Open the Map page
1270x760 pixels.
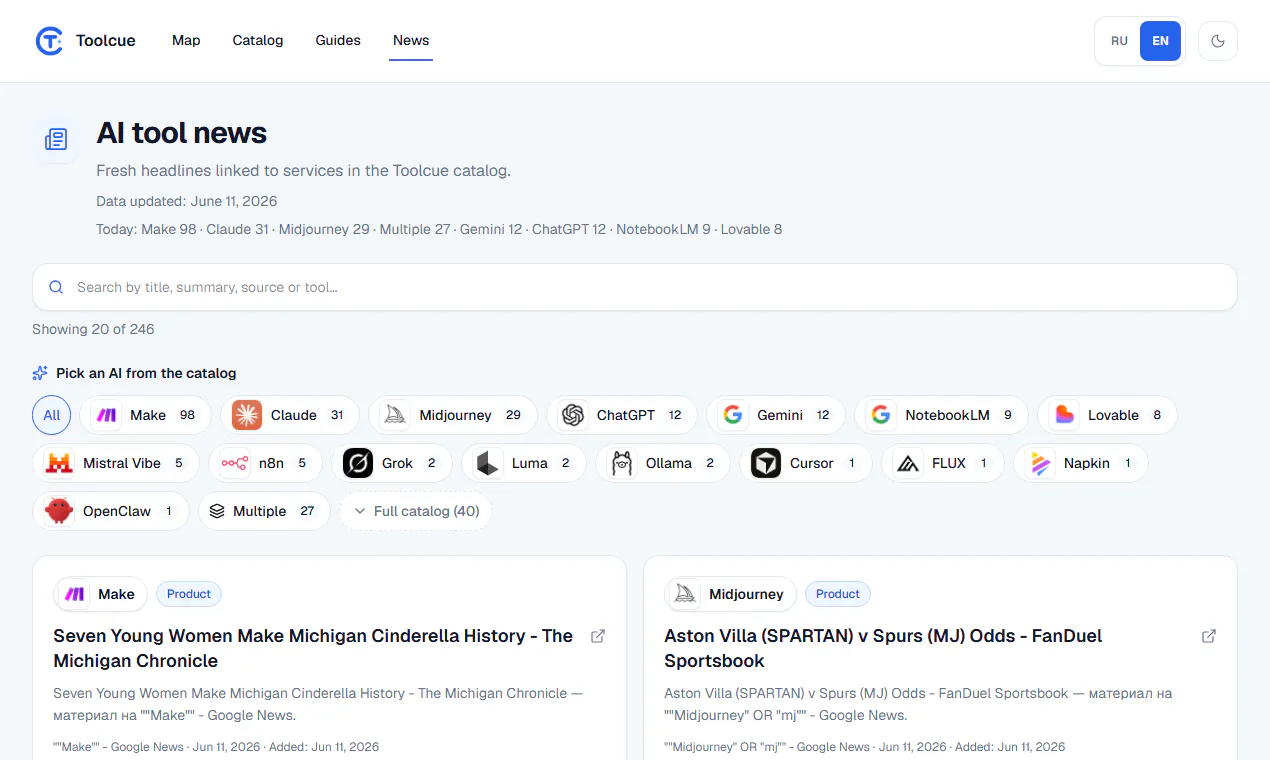click(x=186, y=41)
